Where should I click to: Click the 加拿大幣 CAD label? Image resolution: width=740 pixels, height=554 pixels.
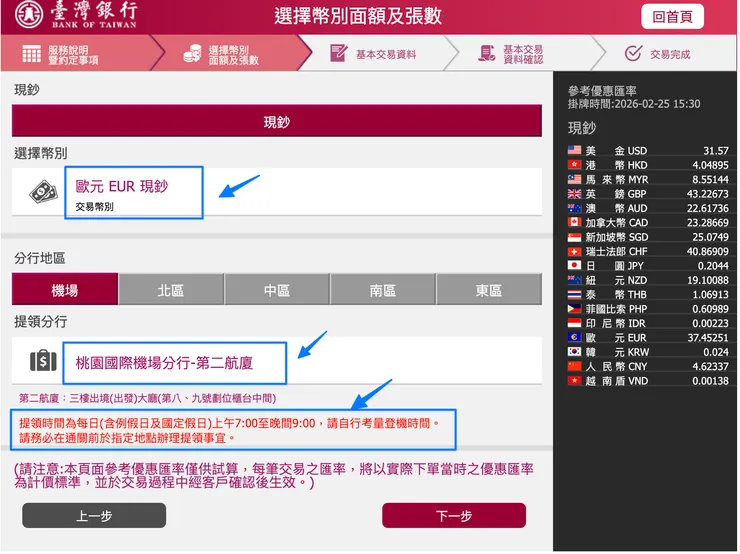click(x=616, y=223)
